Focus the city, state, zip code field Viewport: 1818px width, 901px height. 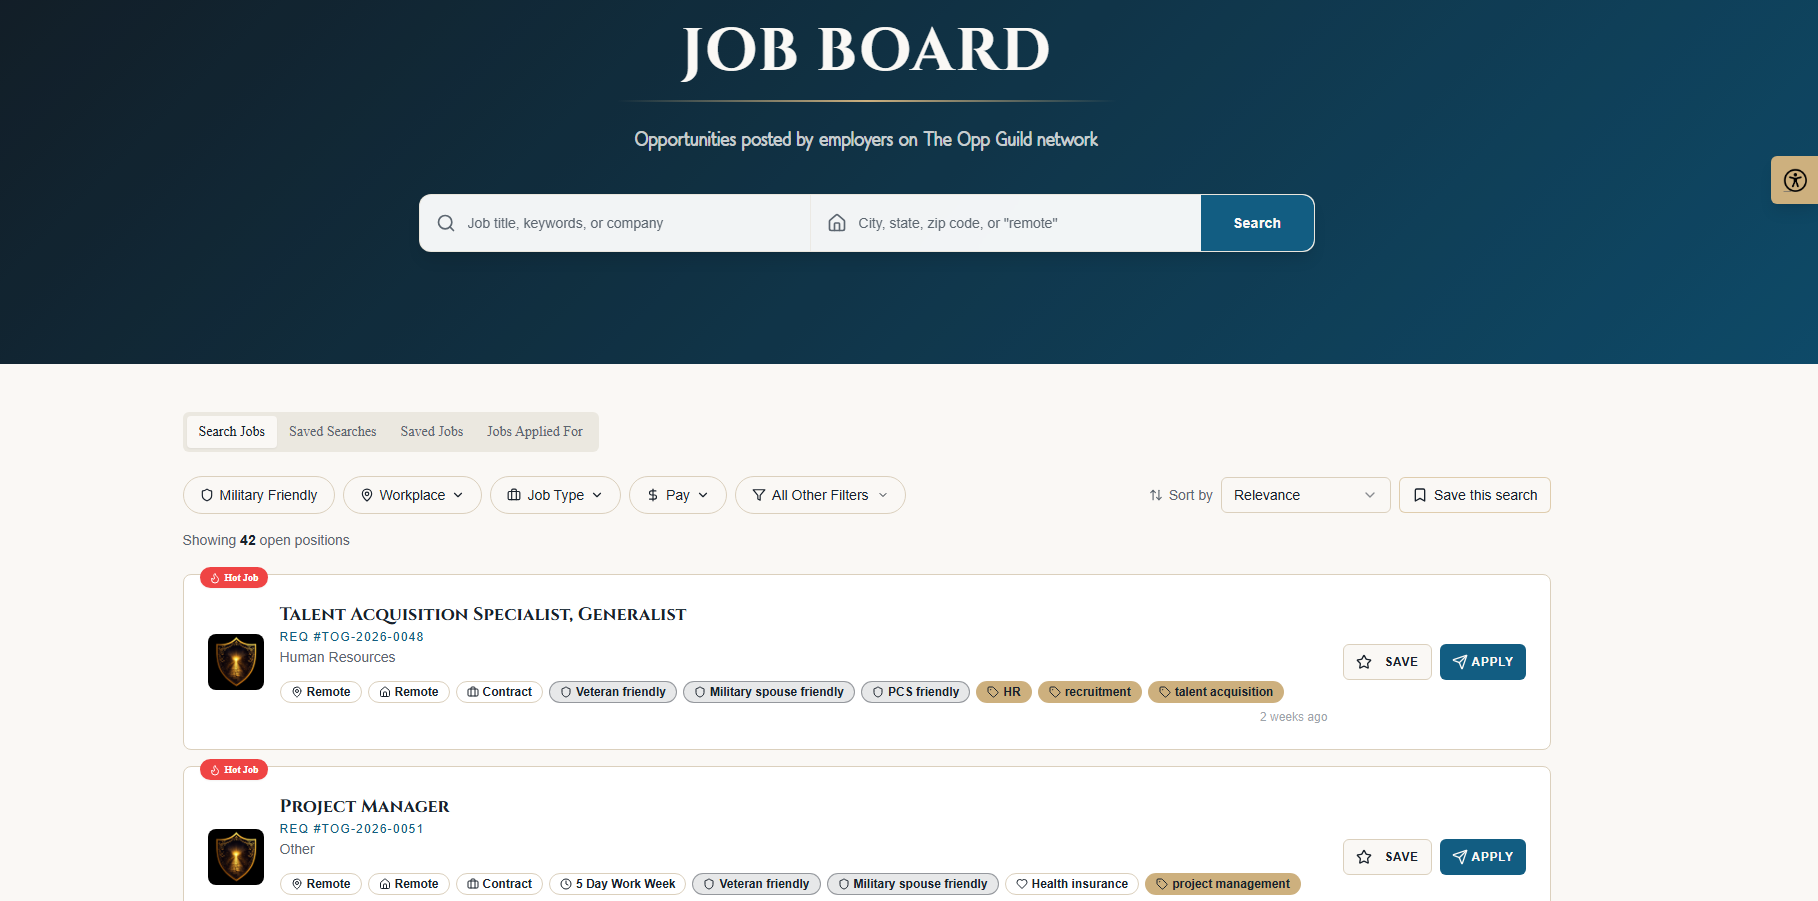[x=1006, y=223]
